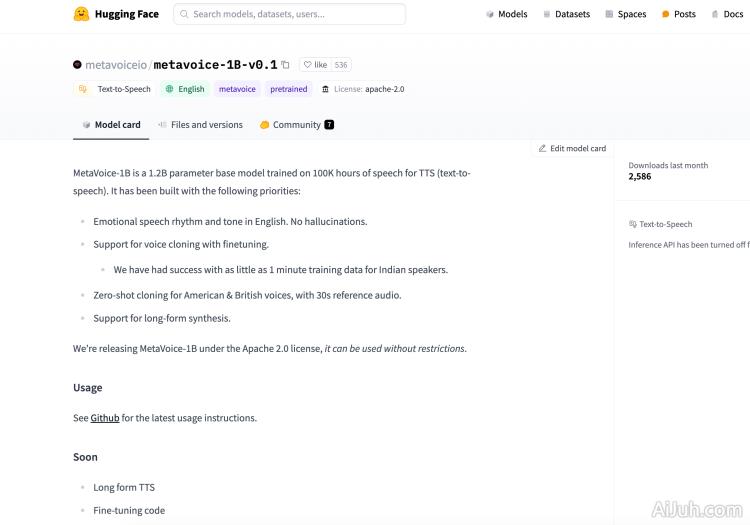Click the apache-2.0 license tag

[362, 89]
